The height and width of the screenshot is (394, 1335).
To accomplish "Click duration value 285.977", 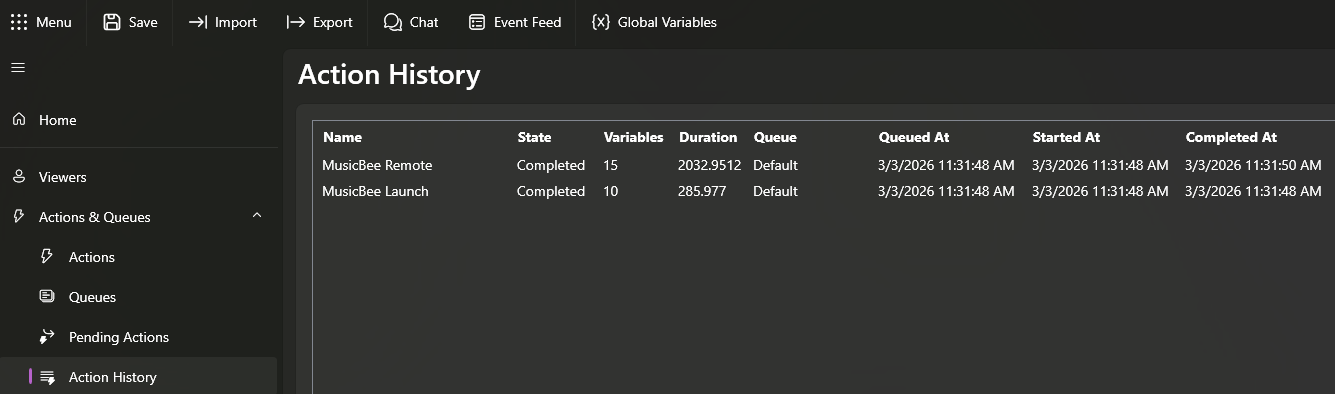I will [702, 191].
